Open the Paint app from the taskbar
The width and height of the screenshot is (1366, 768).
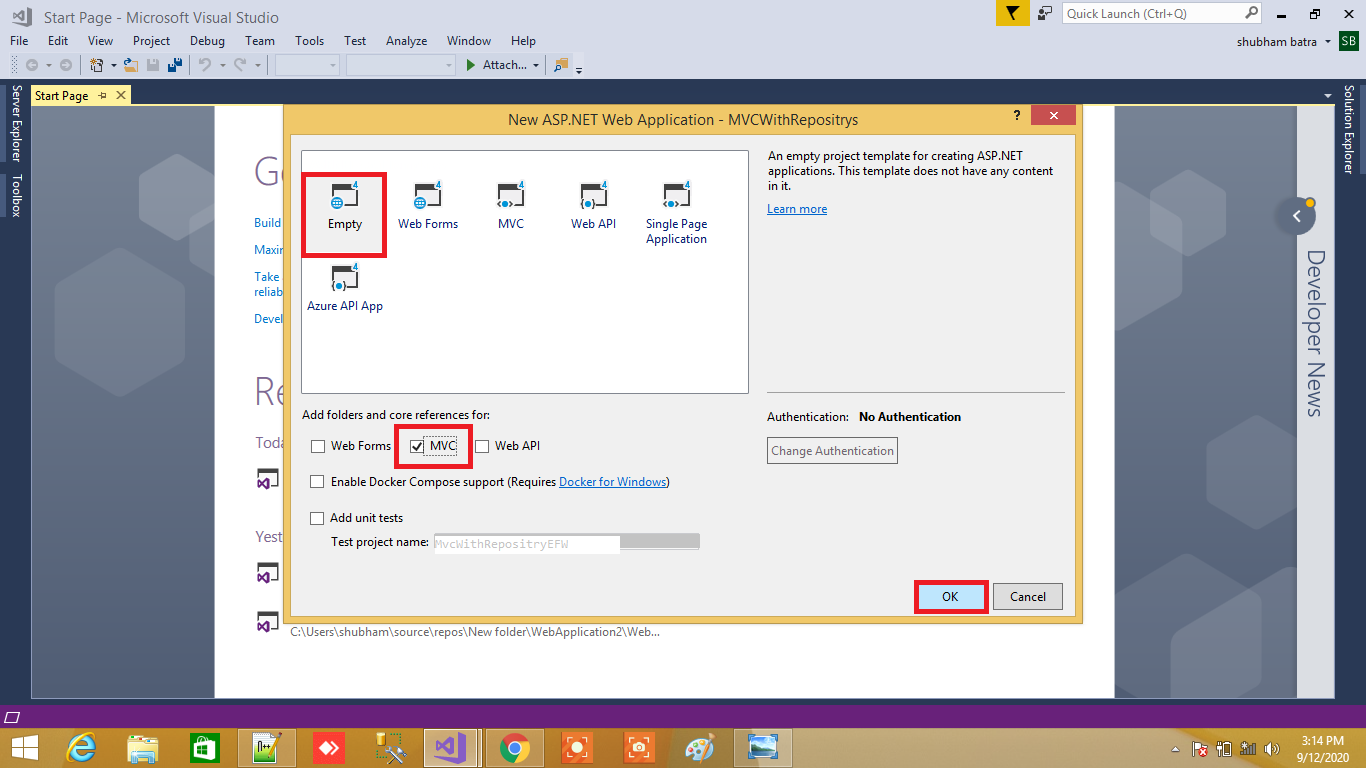coord(700,747)
